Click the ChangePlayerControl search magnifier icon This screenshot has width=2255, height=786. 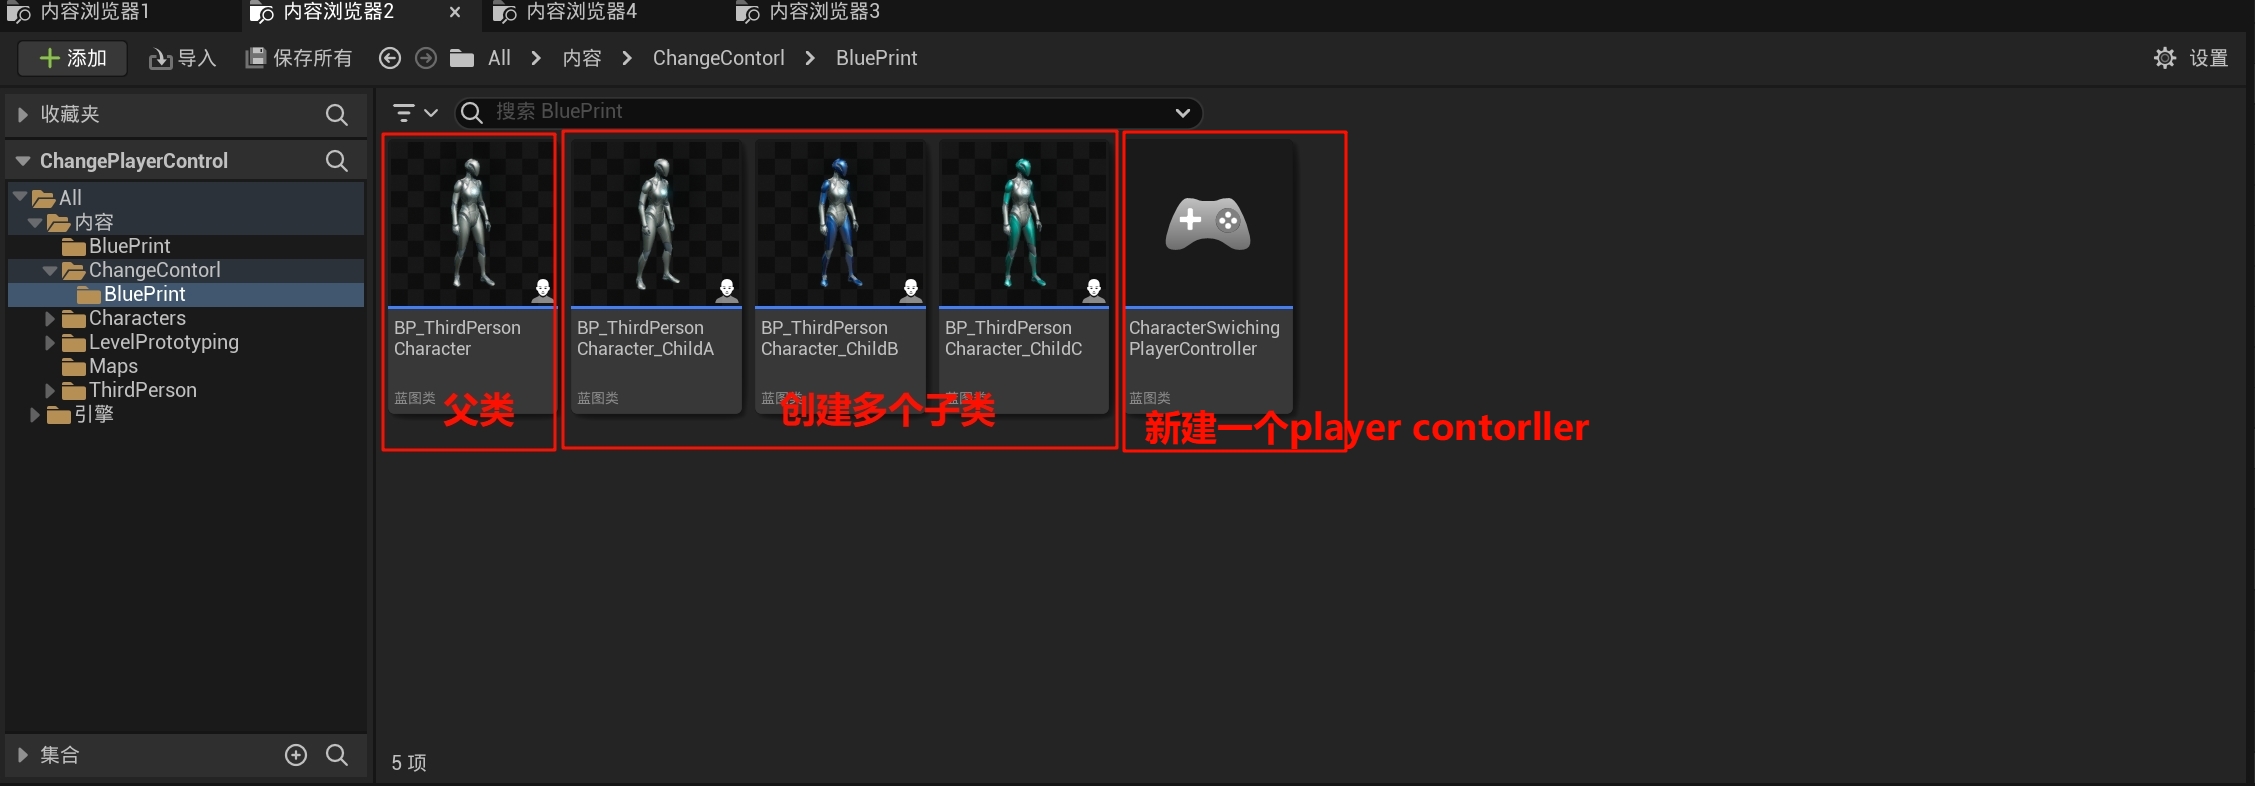coord(337,161)
